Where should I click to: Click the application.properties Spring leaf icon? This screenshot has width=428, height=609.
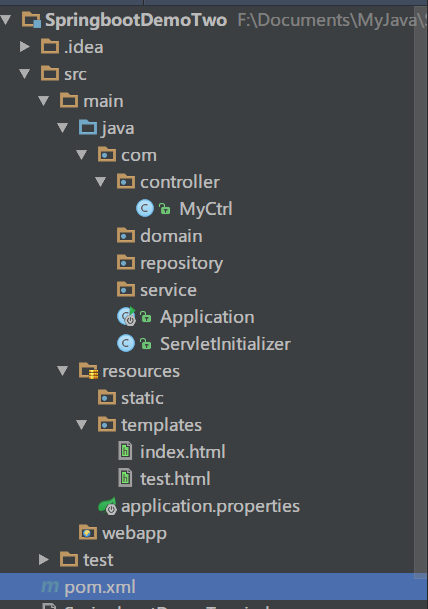point(108,506)
